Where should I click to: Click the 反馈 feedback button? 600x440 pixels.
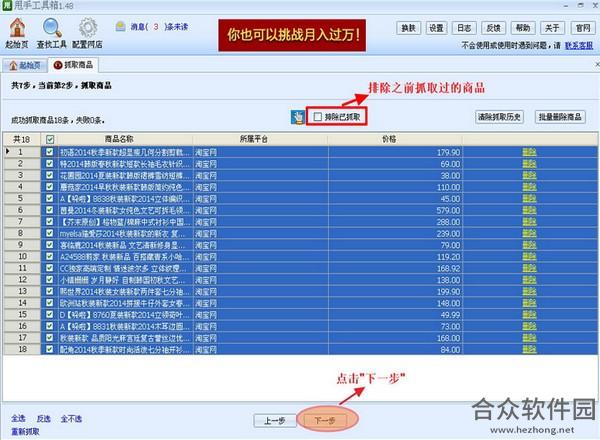(x=493, y=28)
